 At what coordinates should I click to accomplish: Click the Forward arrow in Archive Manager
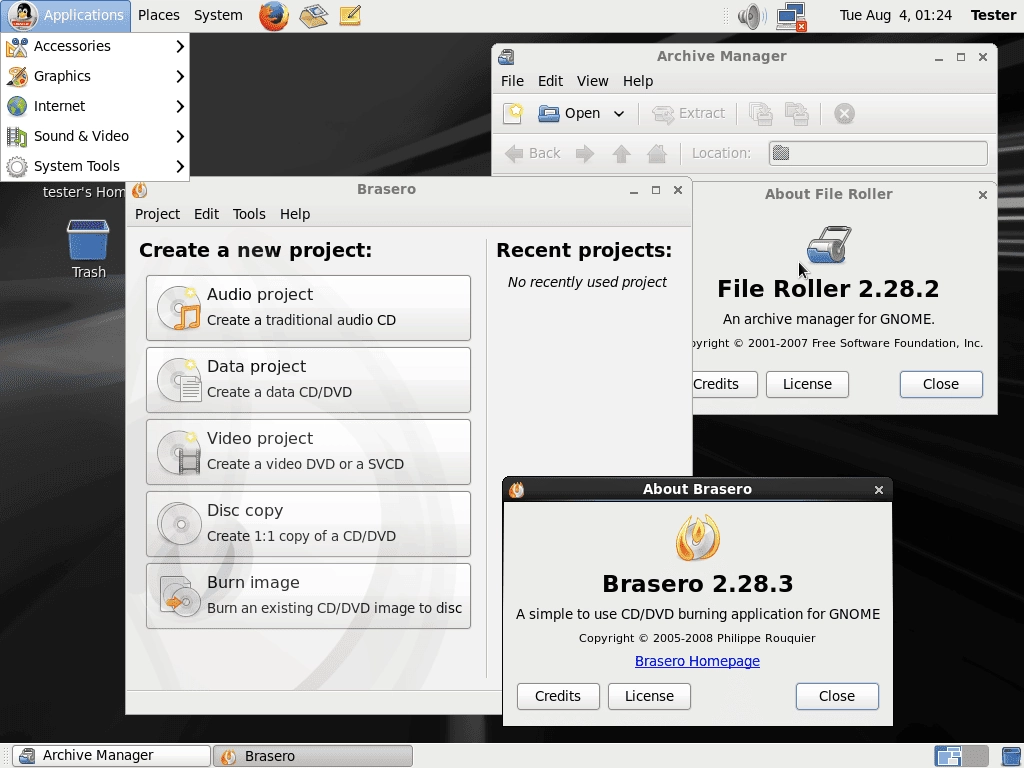tap(584, 153)
